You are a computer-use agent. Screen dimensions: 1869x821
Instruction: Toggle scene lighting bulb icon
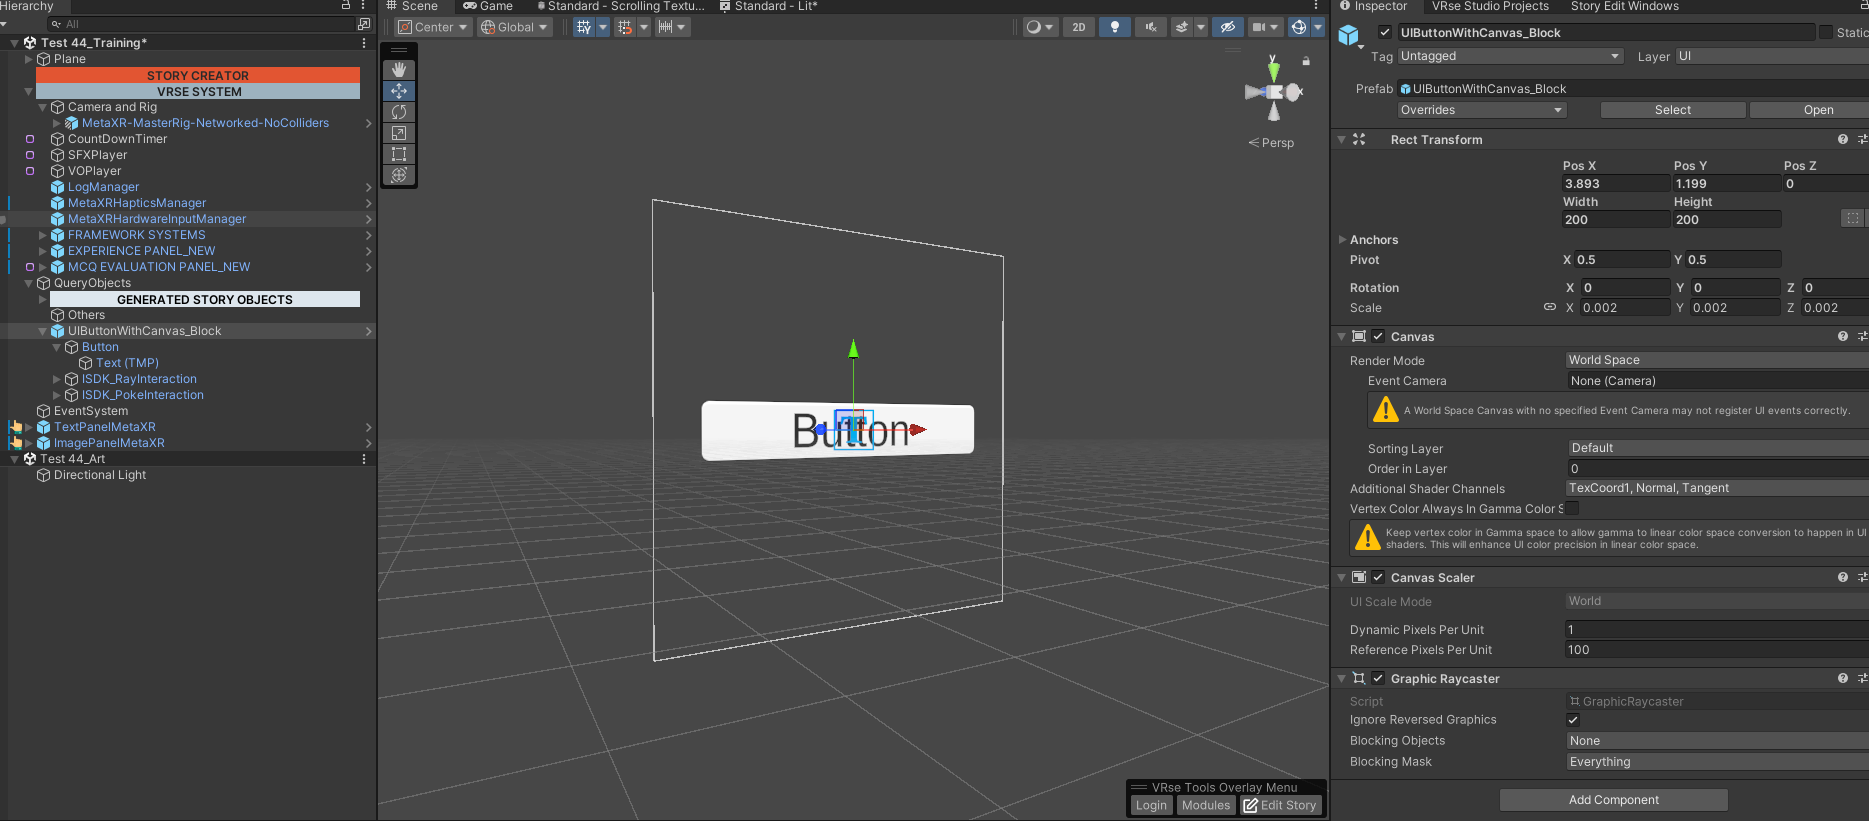coord(1115,27)
